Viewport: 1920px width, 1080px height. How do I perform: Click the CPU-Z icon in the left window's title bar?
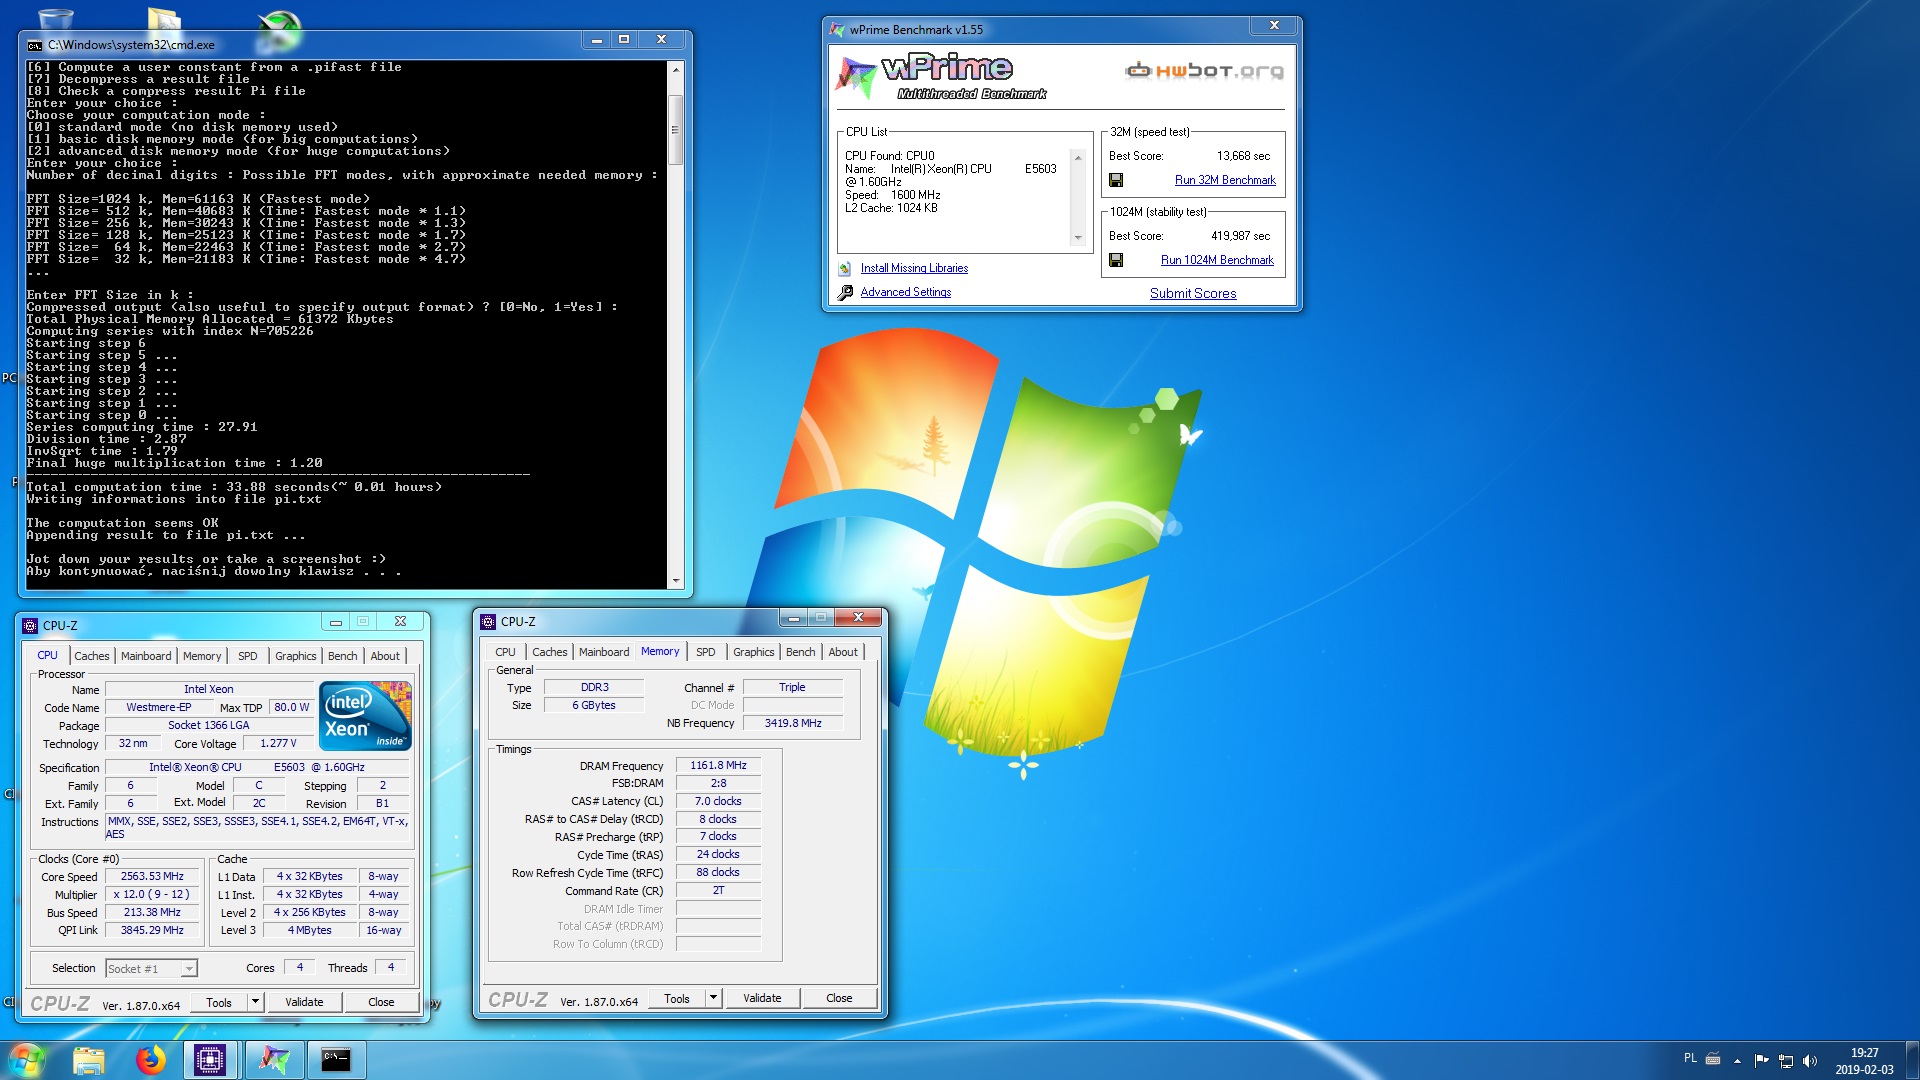[x=30, y=625]
